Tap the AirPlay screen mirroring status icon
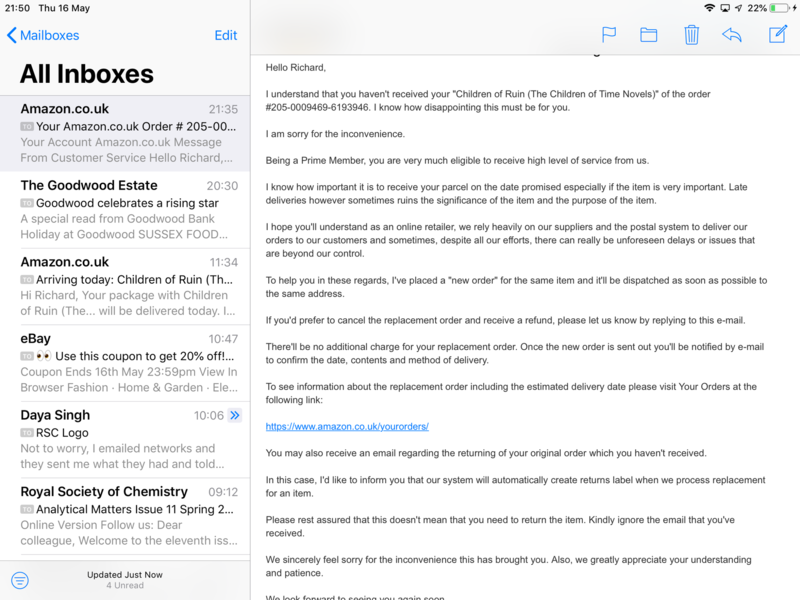Image resolution: width=800 pixels, height=600 pixels. click(725, 8)
